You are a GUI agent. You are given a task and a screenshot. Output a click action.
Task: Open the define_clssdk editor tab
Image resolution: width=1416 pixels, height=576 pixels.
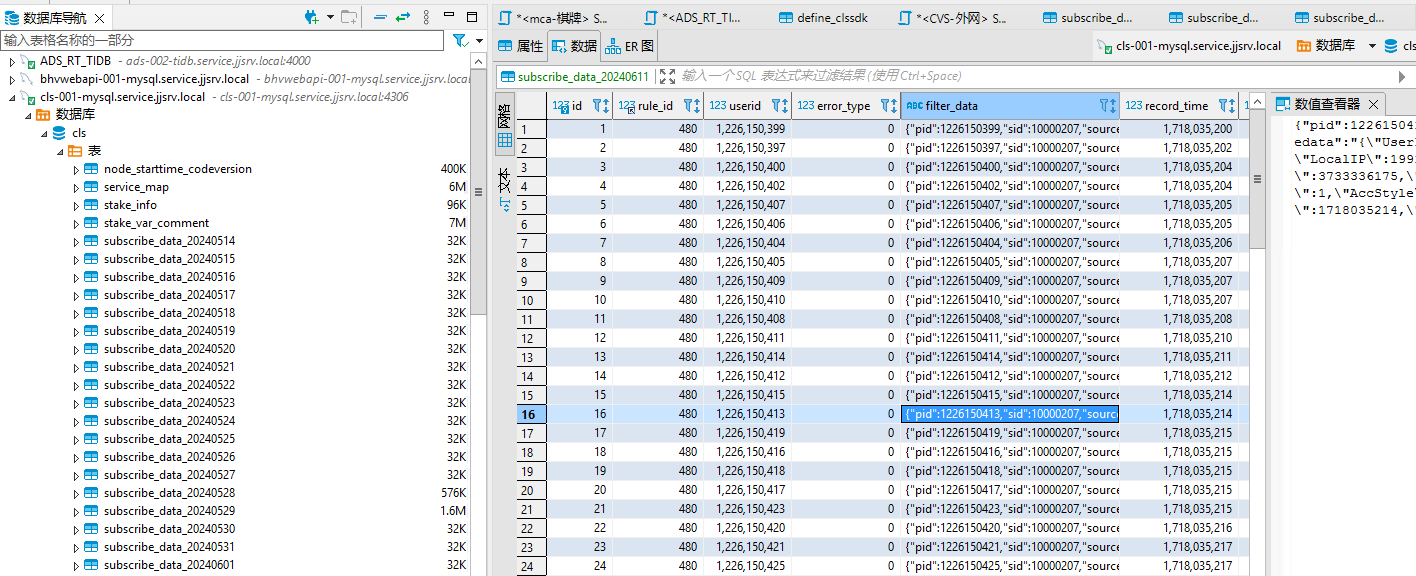(x=831, y=18)
